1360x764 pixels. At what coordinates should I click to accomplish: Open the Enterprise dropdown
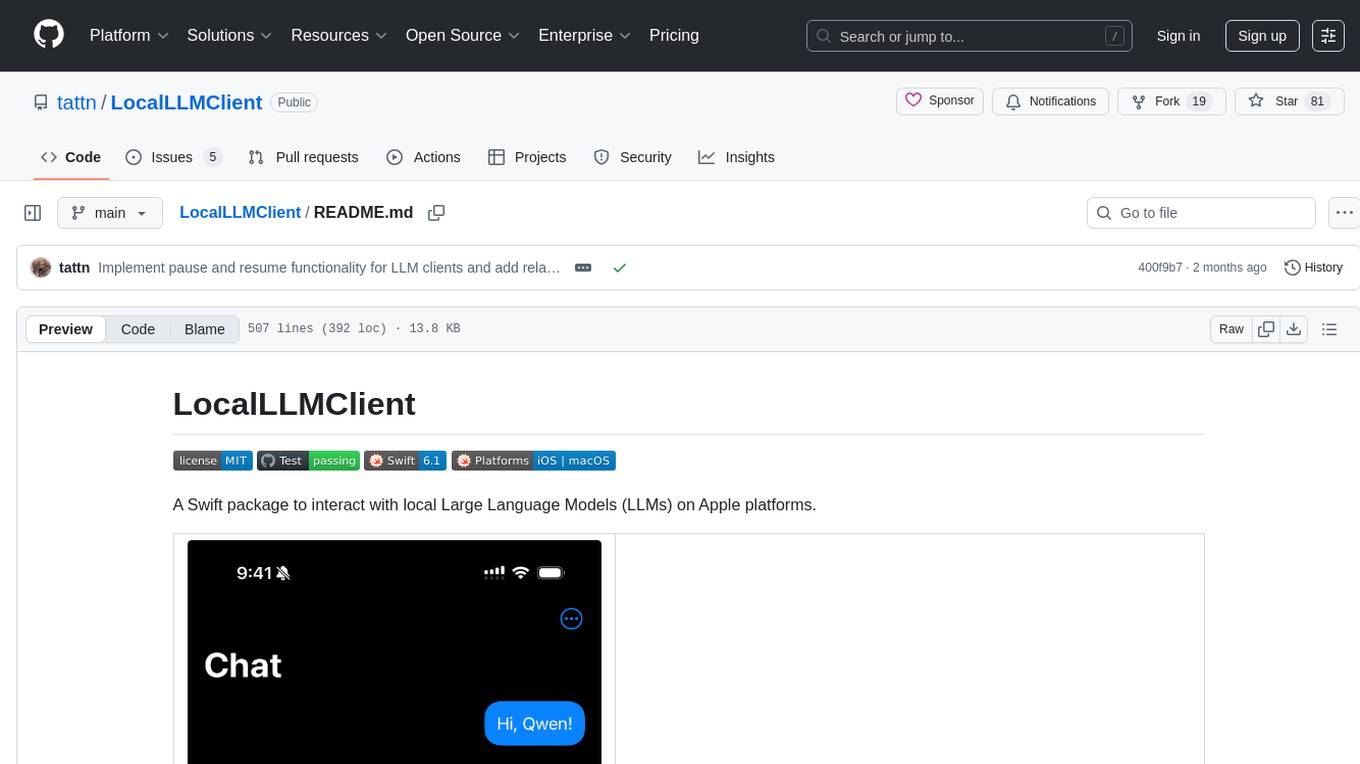(x=585, y=35)
